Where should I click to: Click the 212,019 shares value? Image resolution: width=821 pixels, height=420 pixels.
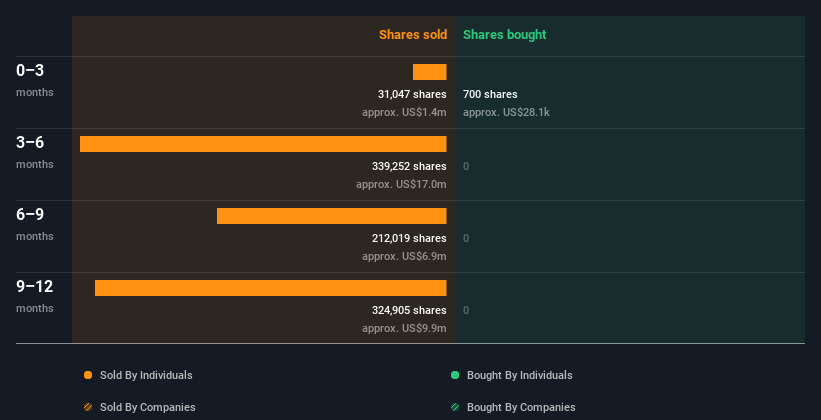[x=409, y=238]
